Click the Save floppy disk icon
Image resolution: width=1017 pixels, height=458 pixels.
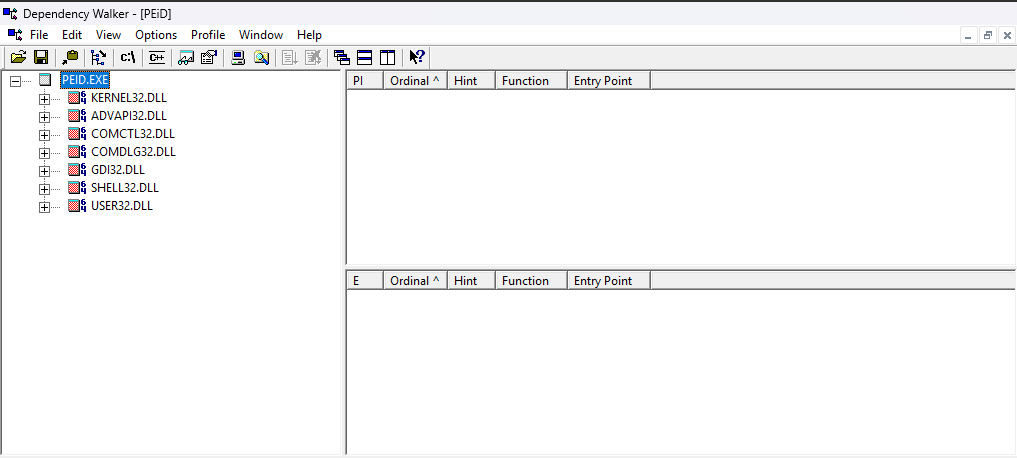tap(41, 57)
